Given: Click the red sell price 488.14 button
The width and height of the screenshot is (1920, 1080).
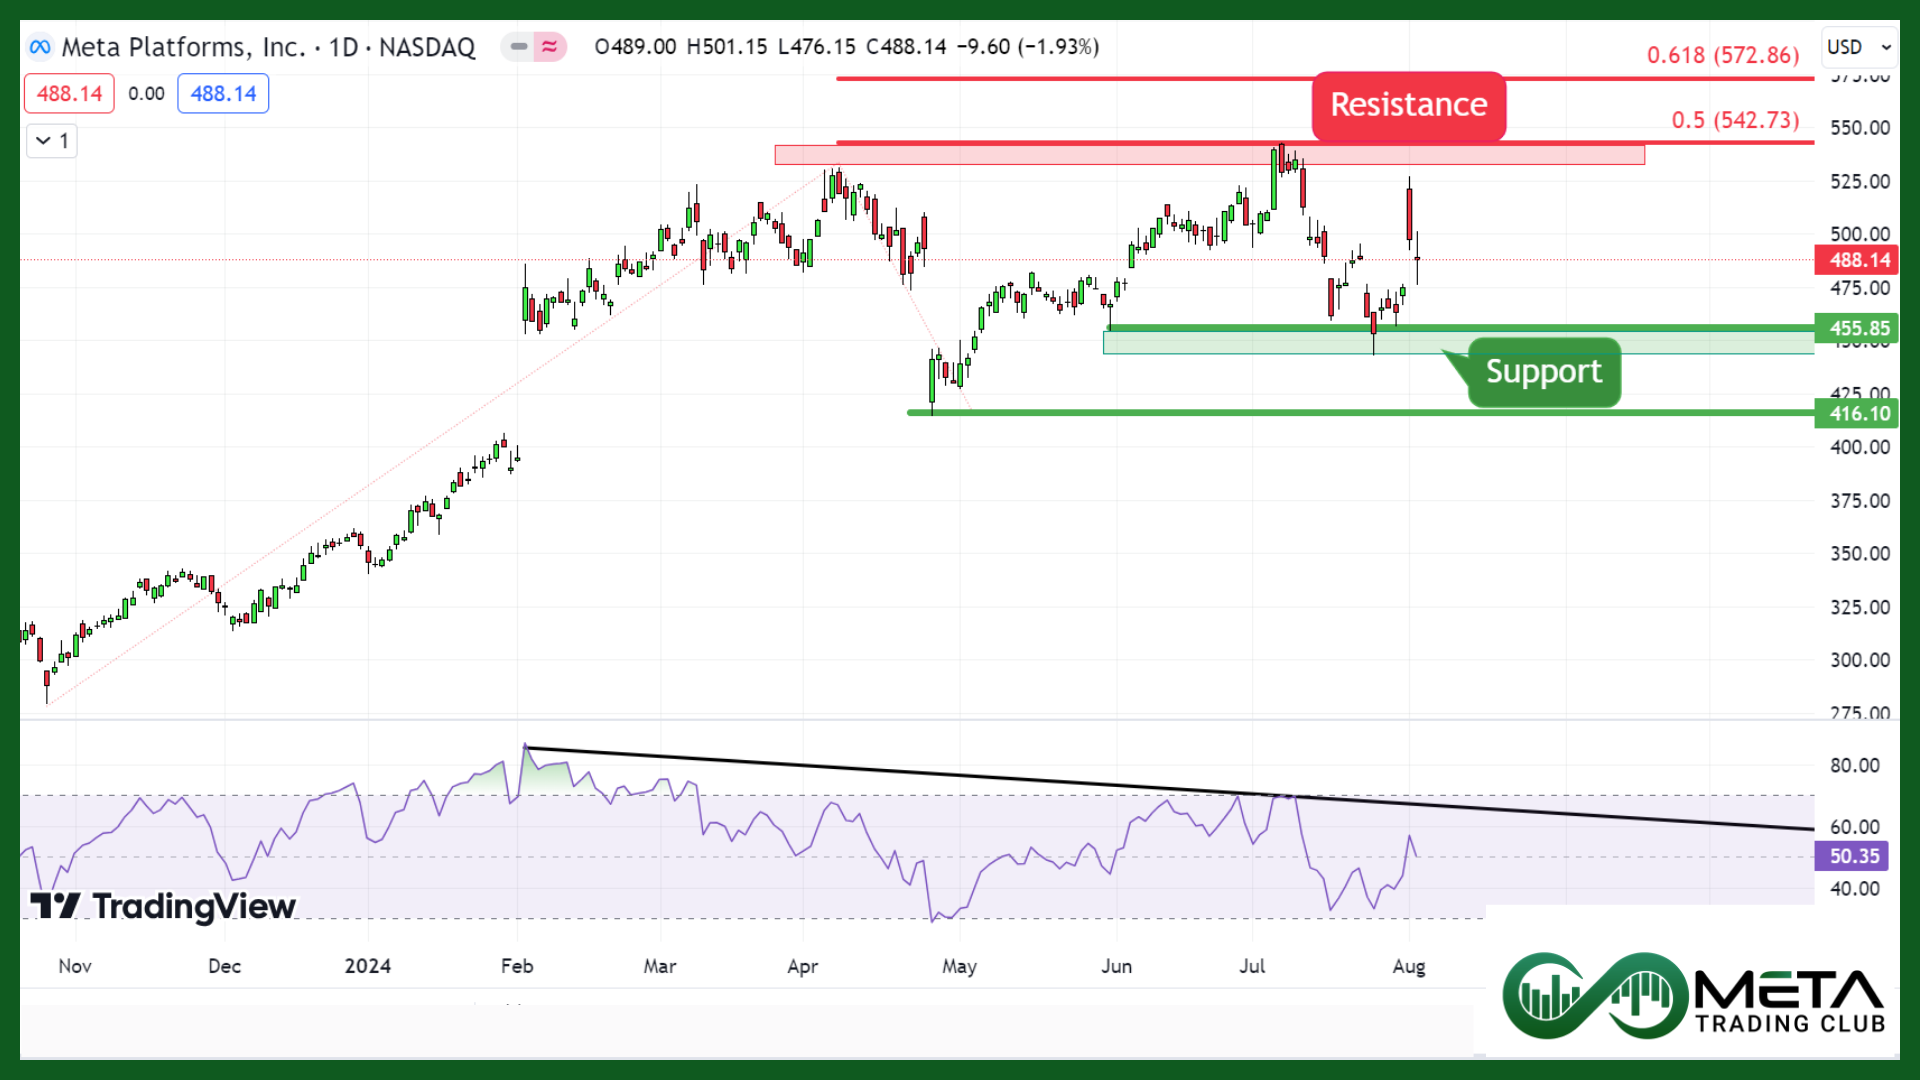Looking at the screenshot, I should 69,94.
